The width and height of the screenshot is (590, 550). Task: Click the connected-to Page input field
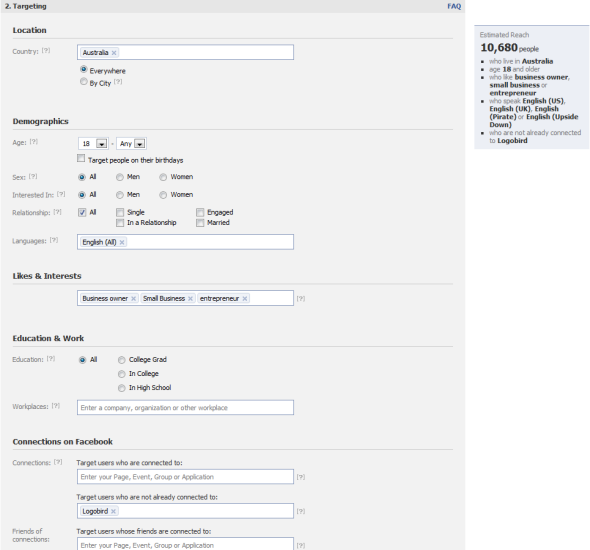[186, 477]
